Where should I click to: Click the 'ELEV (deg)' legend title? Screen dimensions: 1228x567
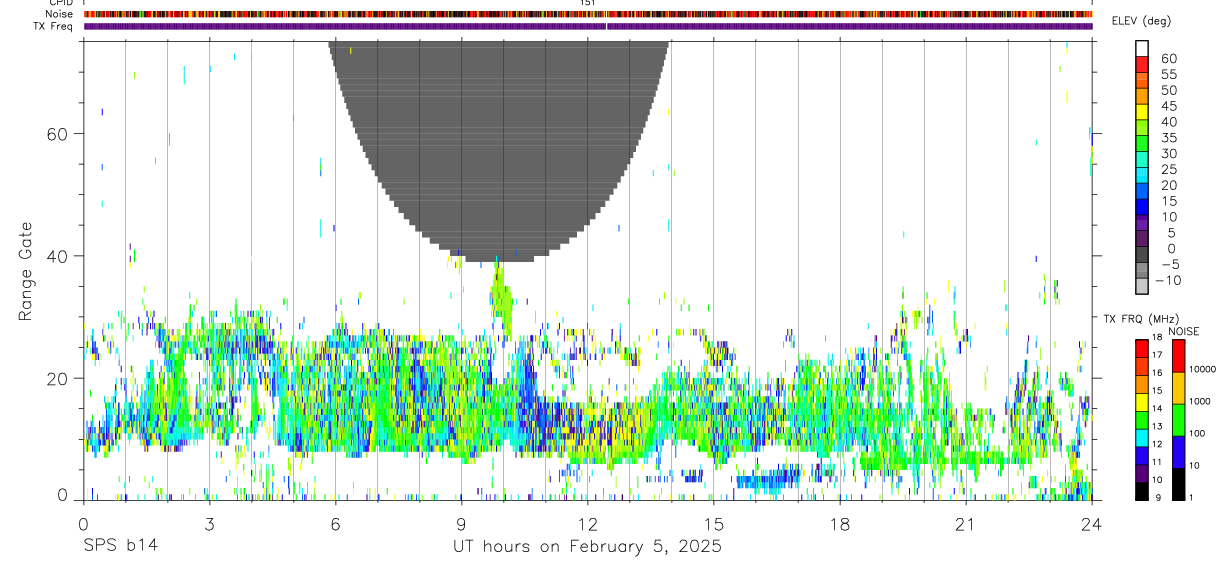(x=1141, y=21)
